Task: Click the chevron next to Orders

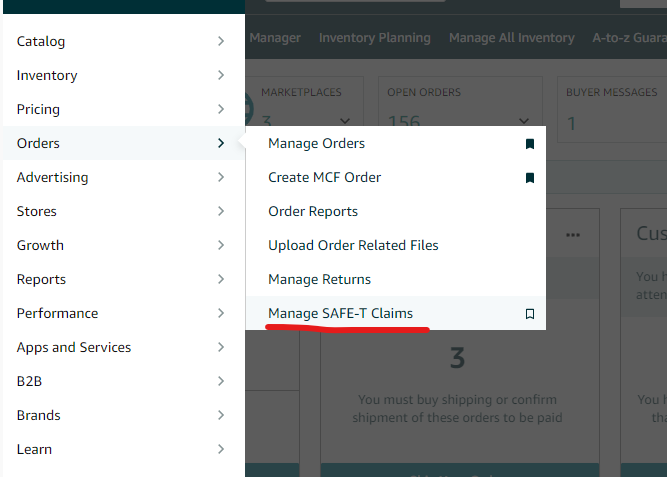Action: (221, 143)
